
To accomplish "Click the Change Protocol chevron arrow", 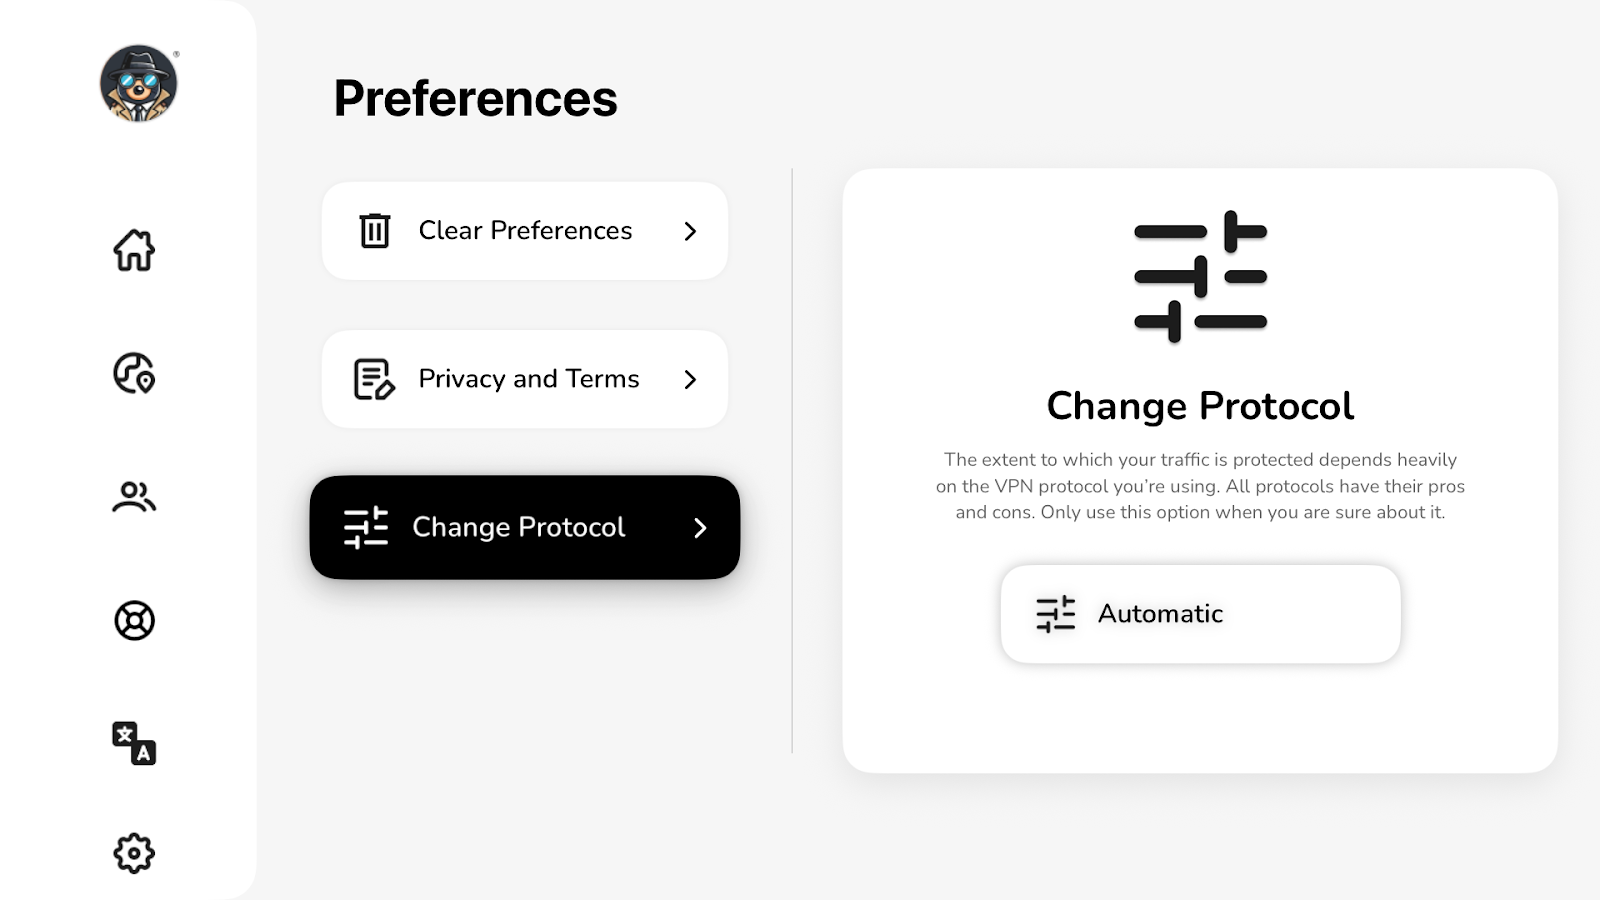I will [x=700, y=527].
